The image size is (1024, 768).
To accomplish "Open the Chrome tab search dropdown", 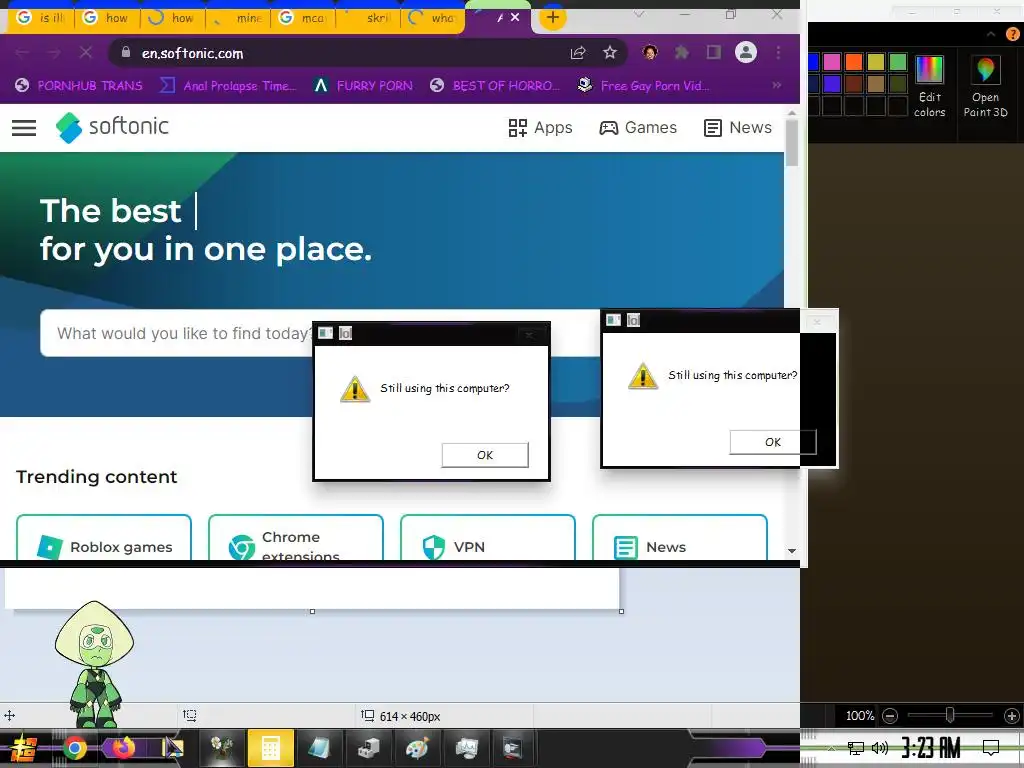I will pos(639,14).
